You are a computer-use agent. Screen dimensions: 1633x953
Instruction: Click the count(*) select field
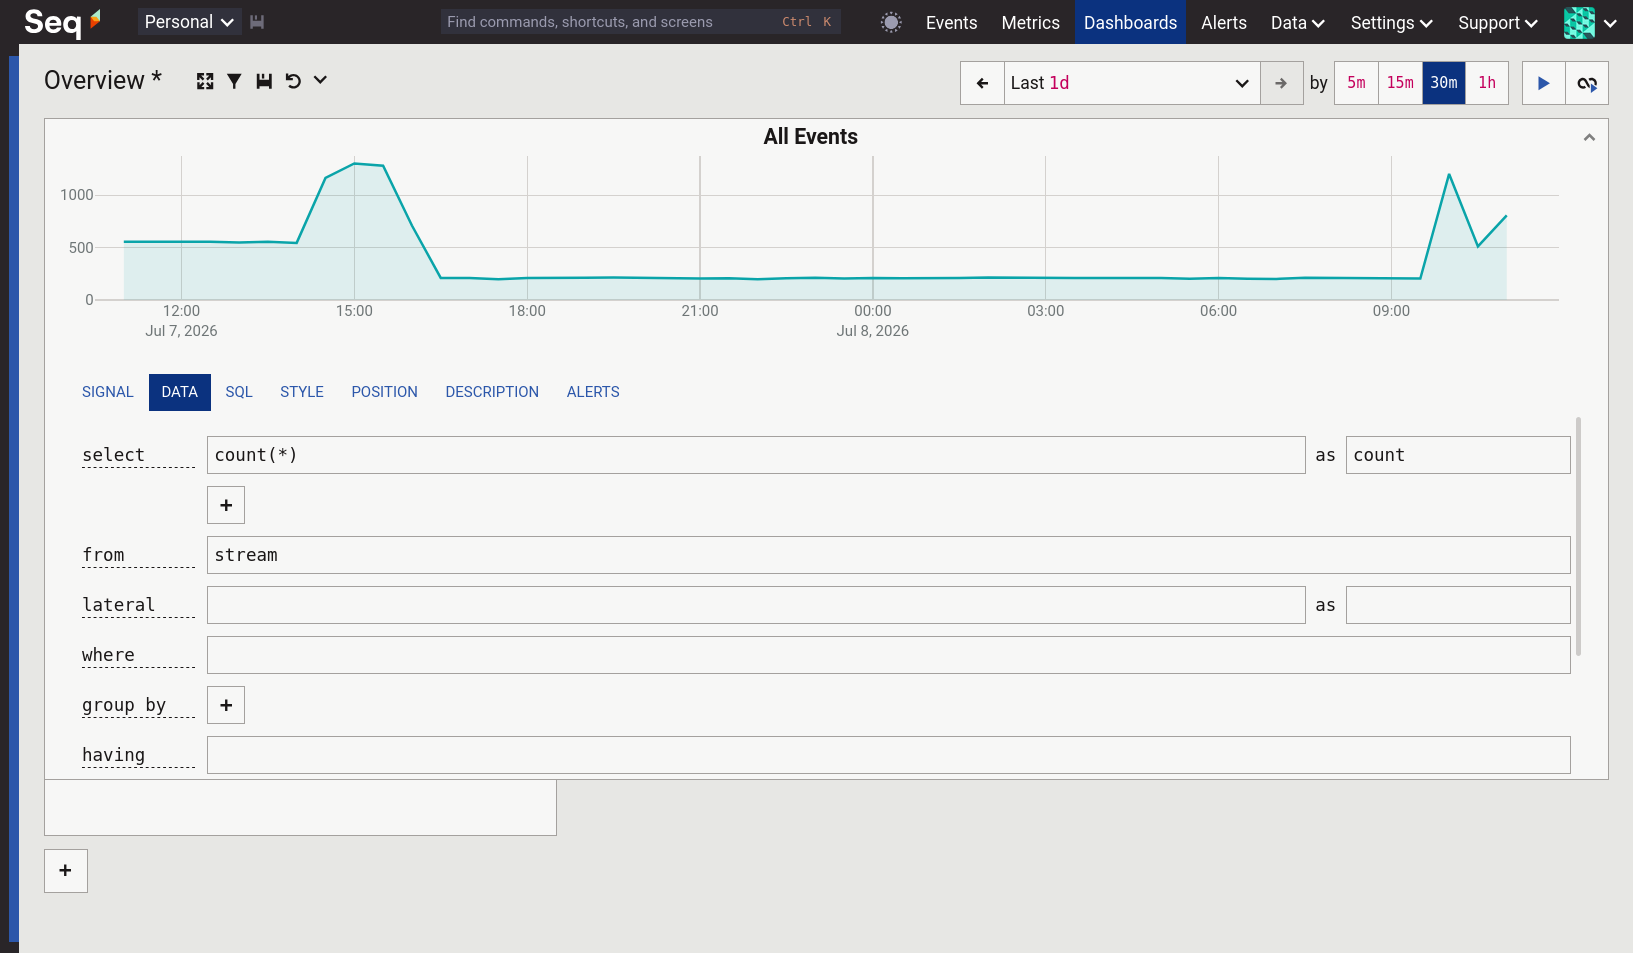pos(756,455)
